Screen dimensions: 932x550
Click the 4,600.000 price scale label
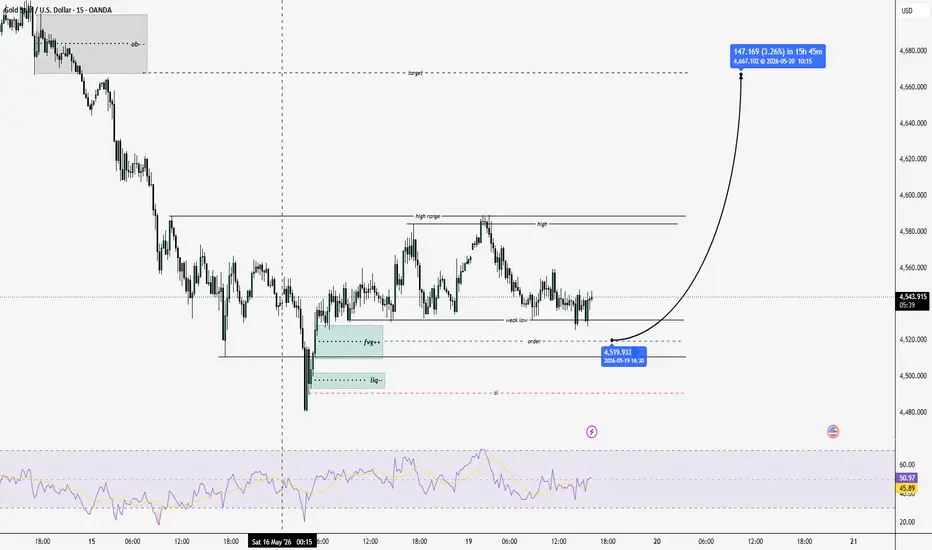[913, 195]
